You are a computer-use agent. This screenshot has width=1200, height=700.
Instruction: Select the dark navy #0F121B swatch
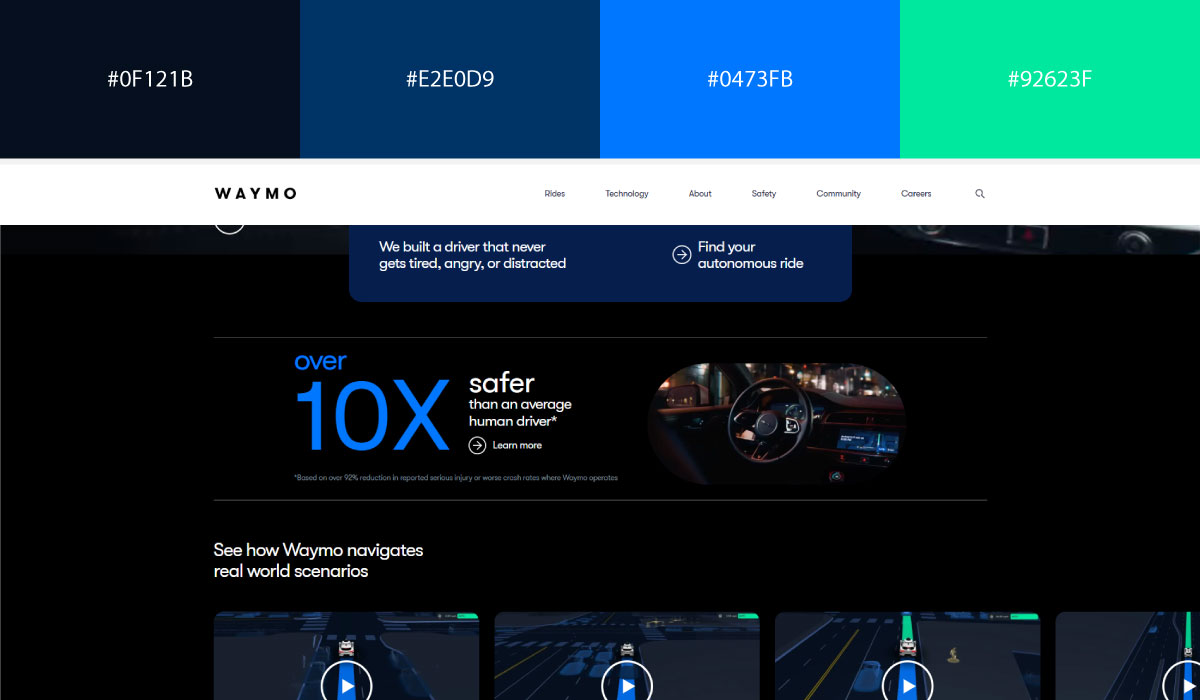point(150,79)
